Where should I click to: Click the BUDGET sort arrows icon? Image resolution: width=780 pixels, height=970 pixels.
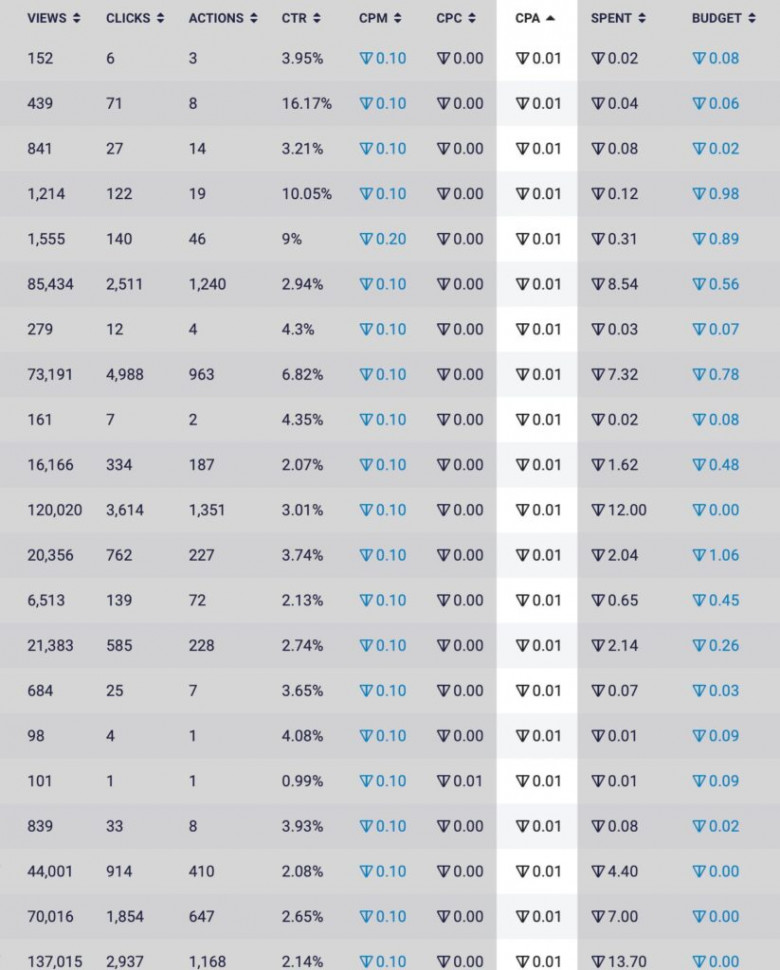752,18
